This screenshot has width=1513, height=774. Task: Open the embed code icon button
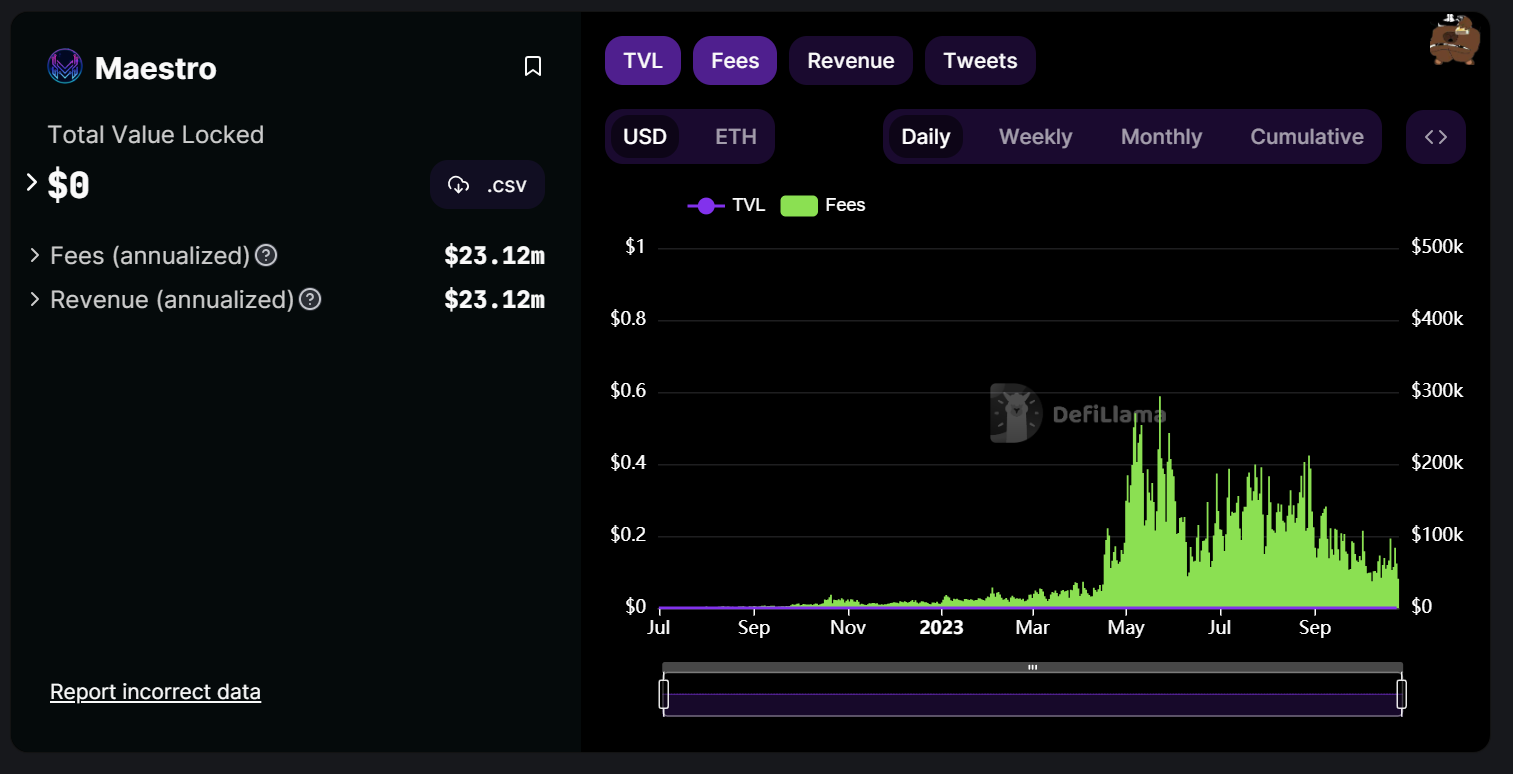tap(1435, 137)
